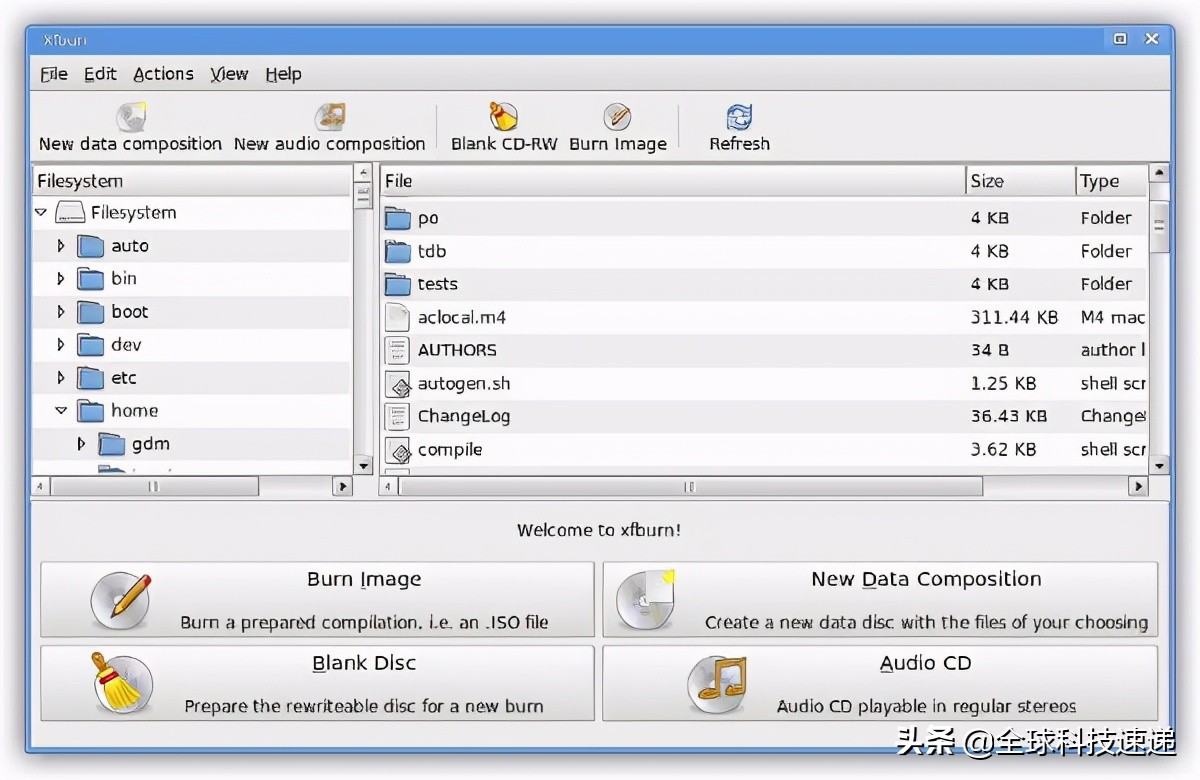Select the tdb folder name in the file list

point(432,251)
